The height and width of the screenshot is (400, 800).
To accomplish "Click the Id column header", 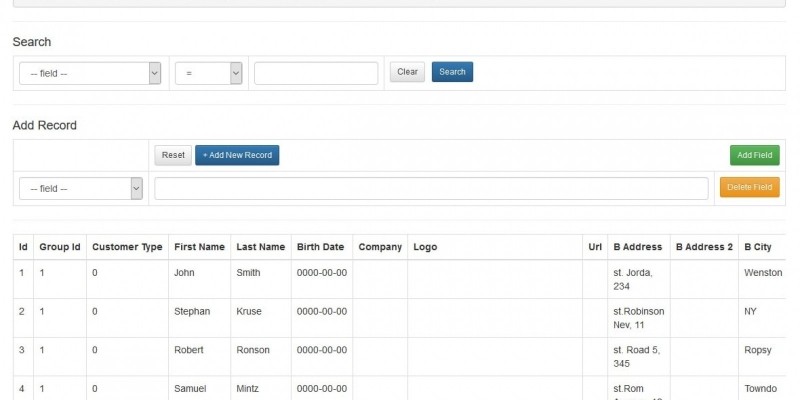I will click(23, 247).
